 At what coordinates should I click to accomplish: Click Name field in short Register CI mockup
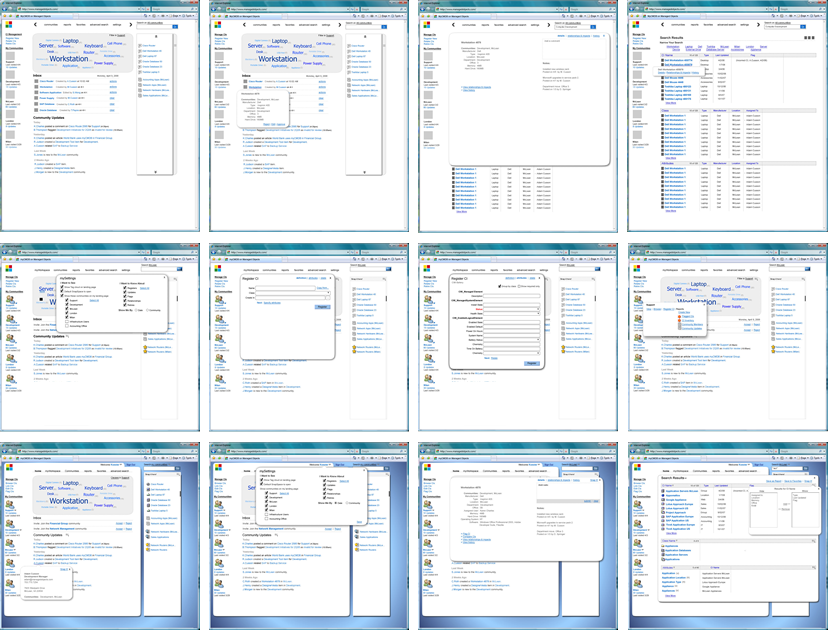pos(286,288)
